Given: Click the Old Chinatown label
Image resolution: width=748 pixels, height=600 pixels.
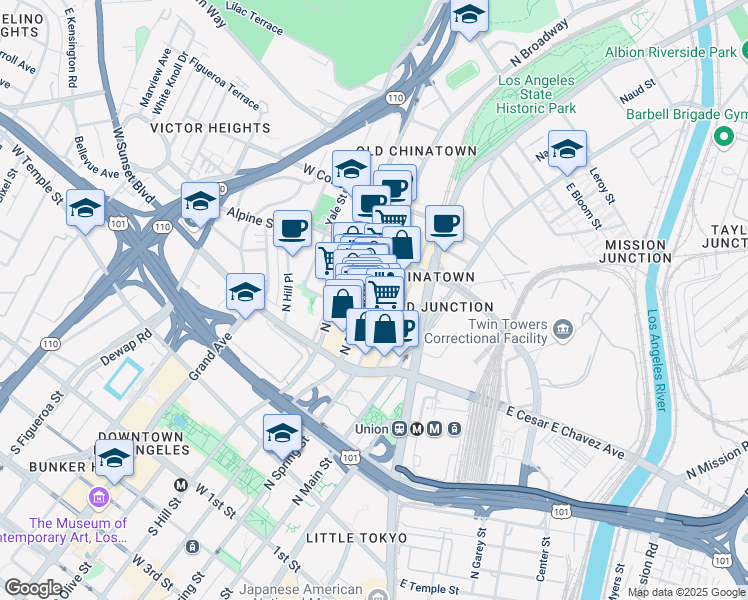Looking at the screenshot, I should pyautogui.click(x=416, y=151).
